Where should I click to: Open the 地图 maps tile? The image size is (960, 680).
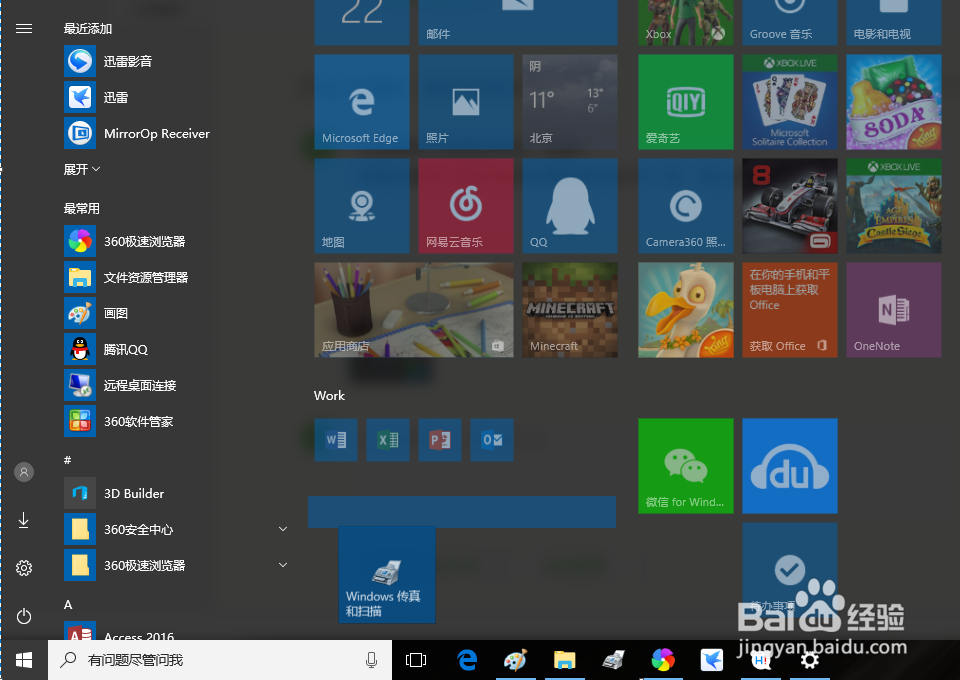point(361,206)
